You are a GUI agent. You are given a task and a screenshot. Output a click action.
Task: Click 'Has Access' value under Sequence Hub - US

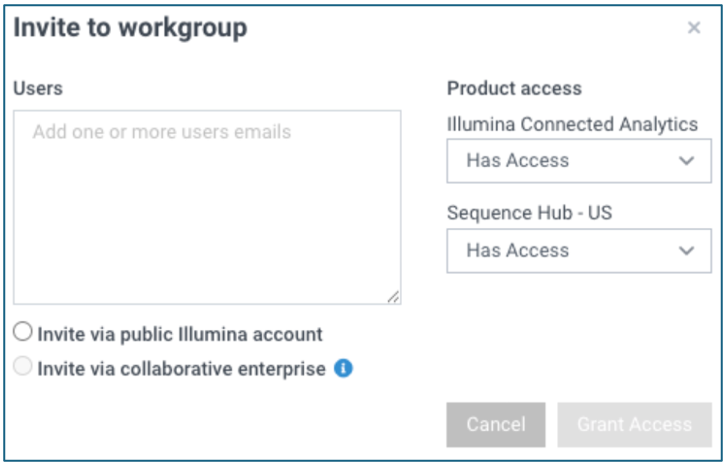(x=517, y=251)
